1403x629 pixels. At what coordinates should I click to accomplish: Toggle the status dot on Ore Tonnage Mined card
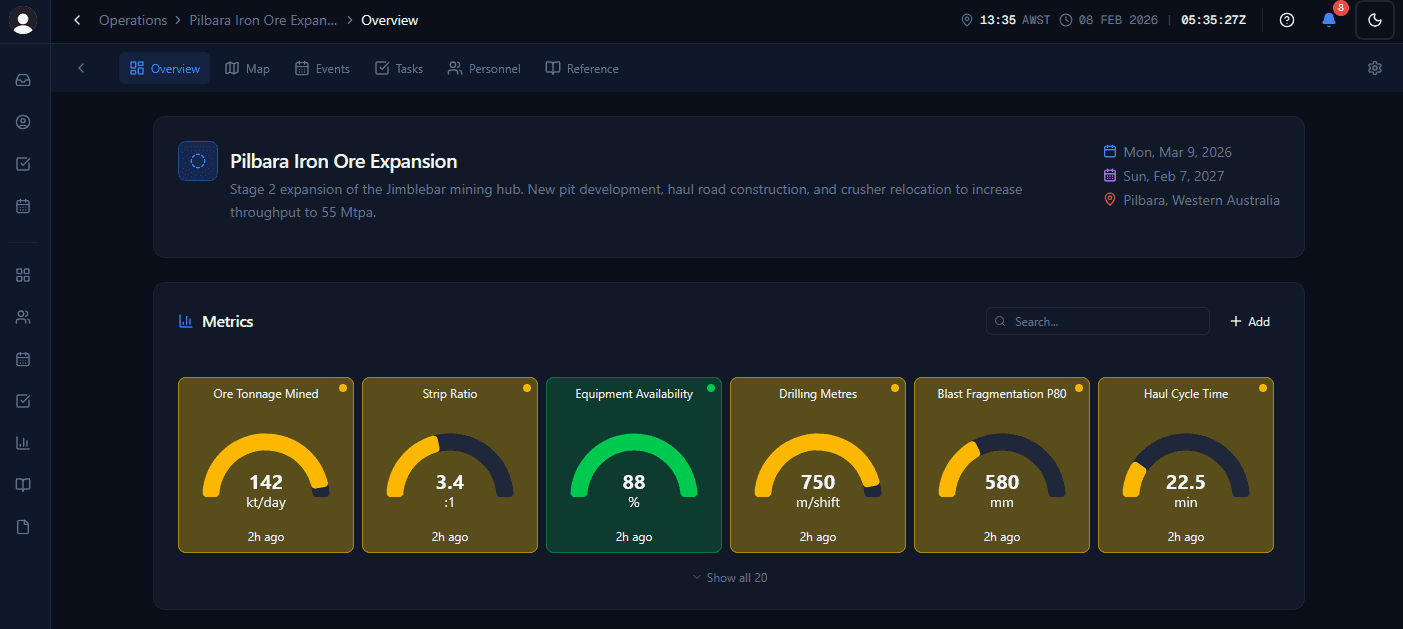pos(344,387)
